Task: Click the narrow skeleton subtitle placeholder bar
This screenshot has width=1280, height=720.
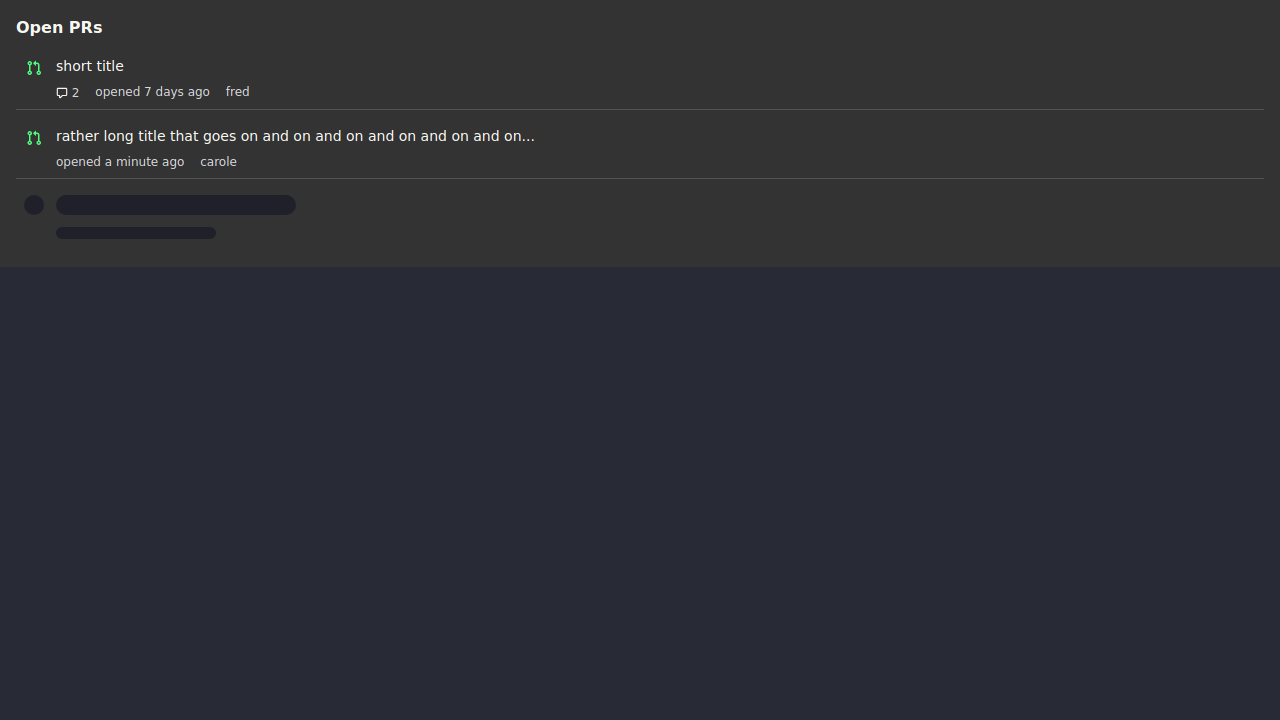Action: point(136,233)
